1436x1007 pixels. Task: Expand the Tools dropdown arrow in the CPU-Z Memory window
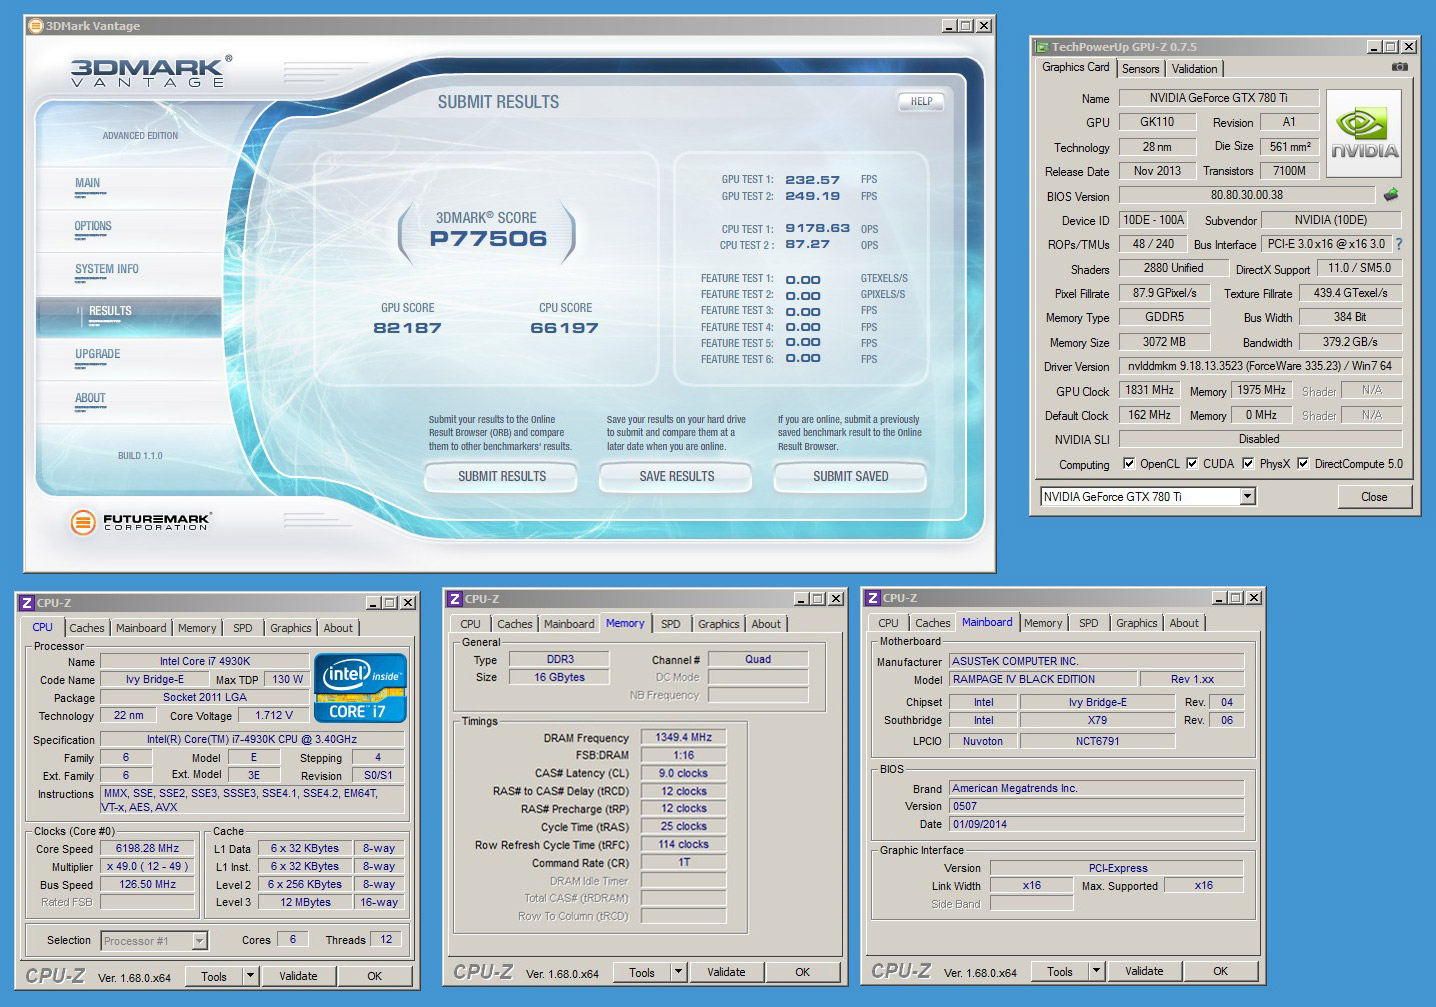(x=679, y=971)
